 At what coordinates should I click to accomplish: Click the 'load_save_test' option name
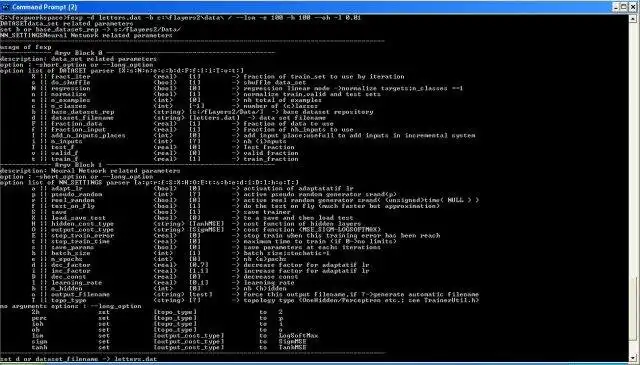[x=78, y=218]
